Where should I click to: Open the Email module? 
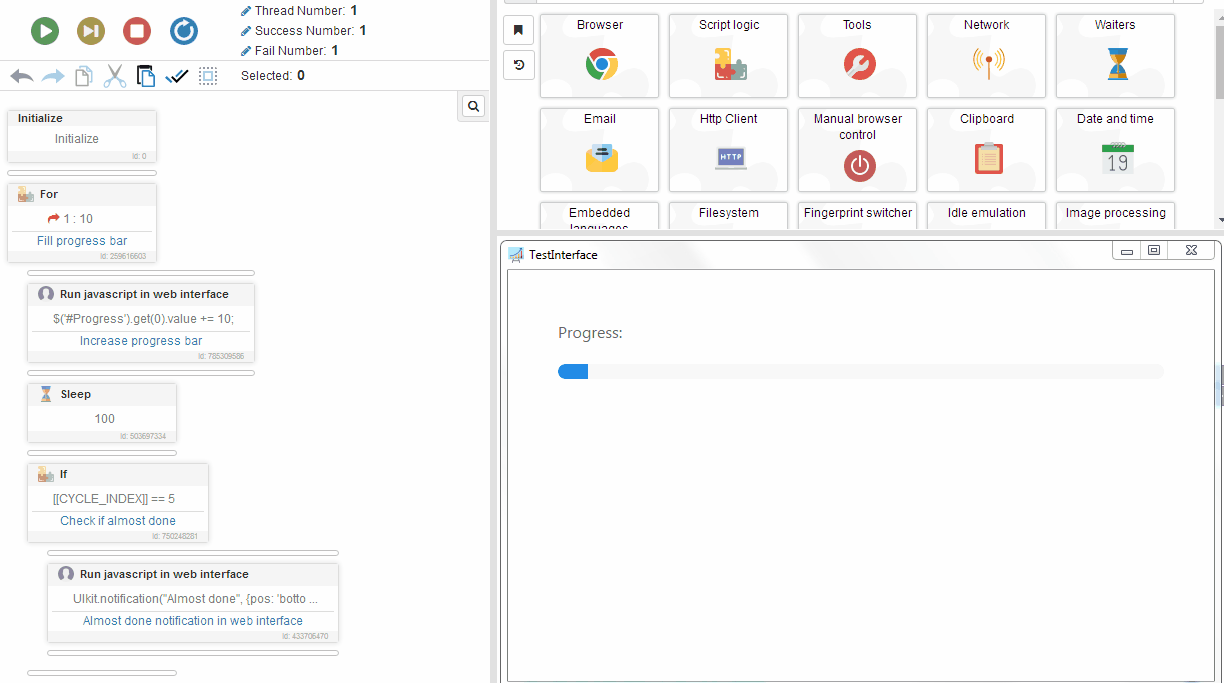coord(599,150)
